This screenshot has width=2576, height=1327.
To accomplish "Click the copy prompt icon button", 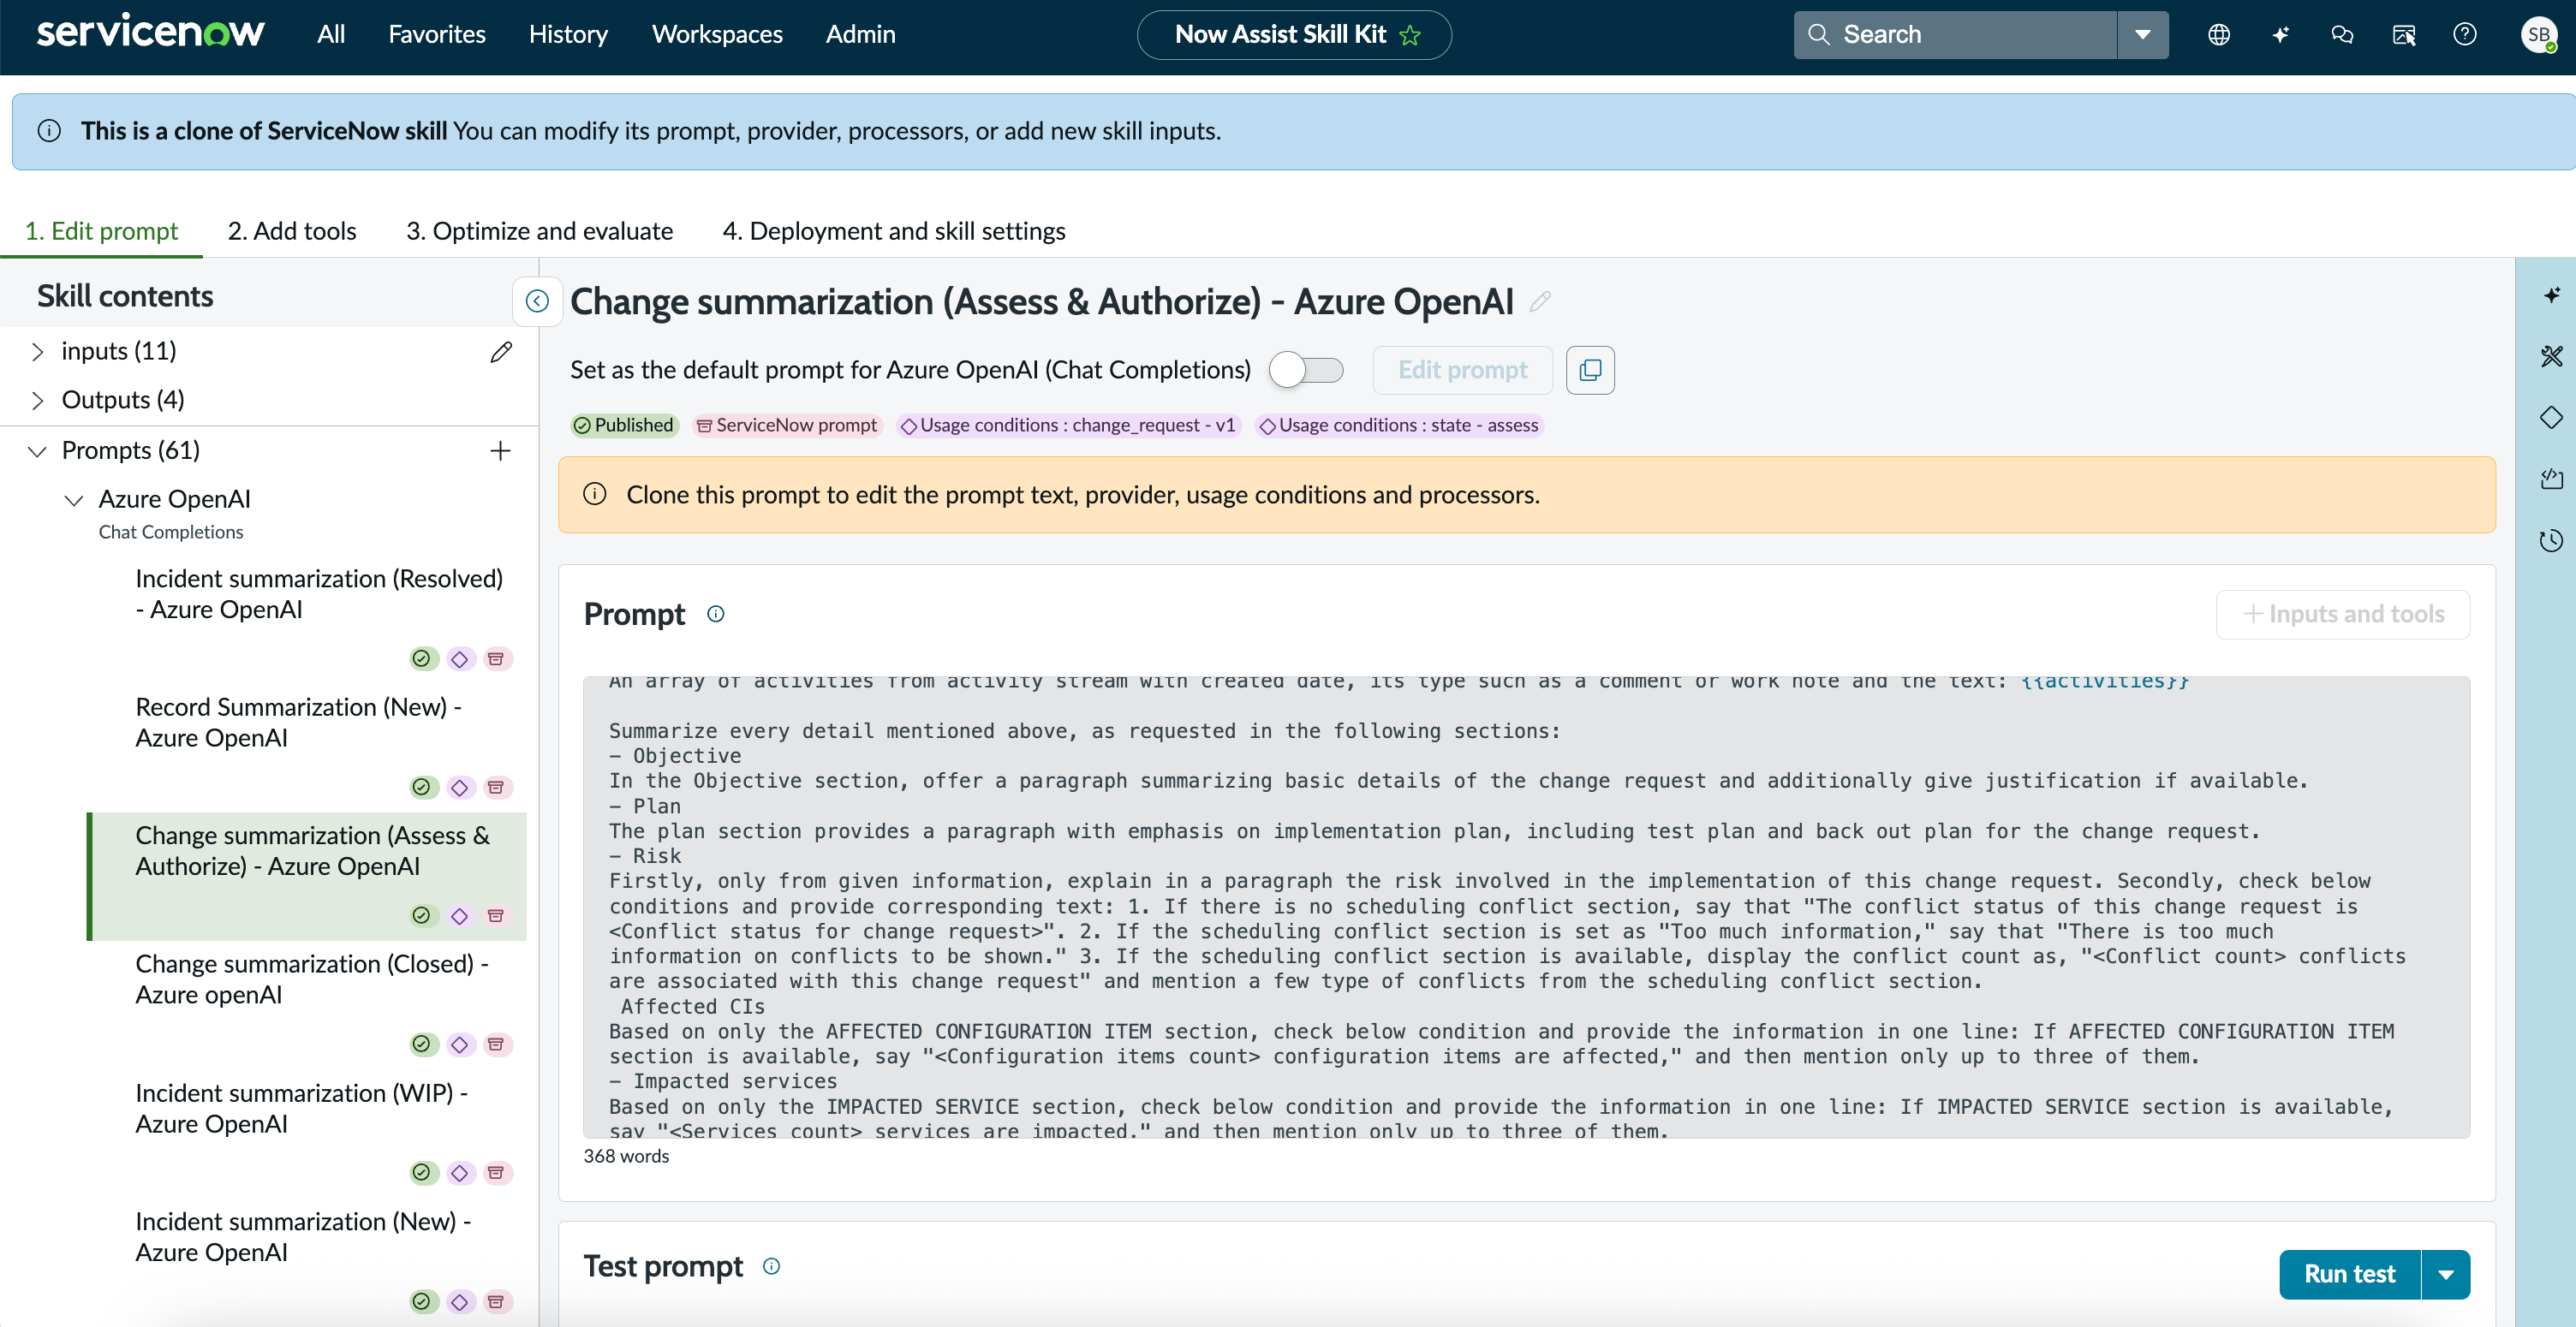I will 1590,370.
